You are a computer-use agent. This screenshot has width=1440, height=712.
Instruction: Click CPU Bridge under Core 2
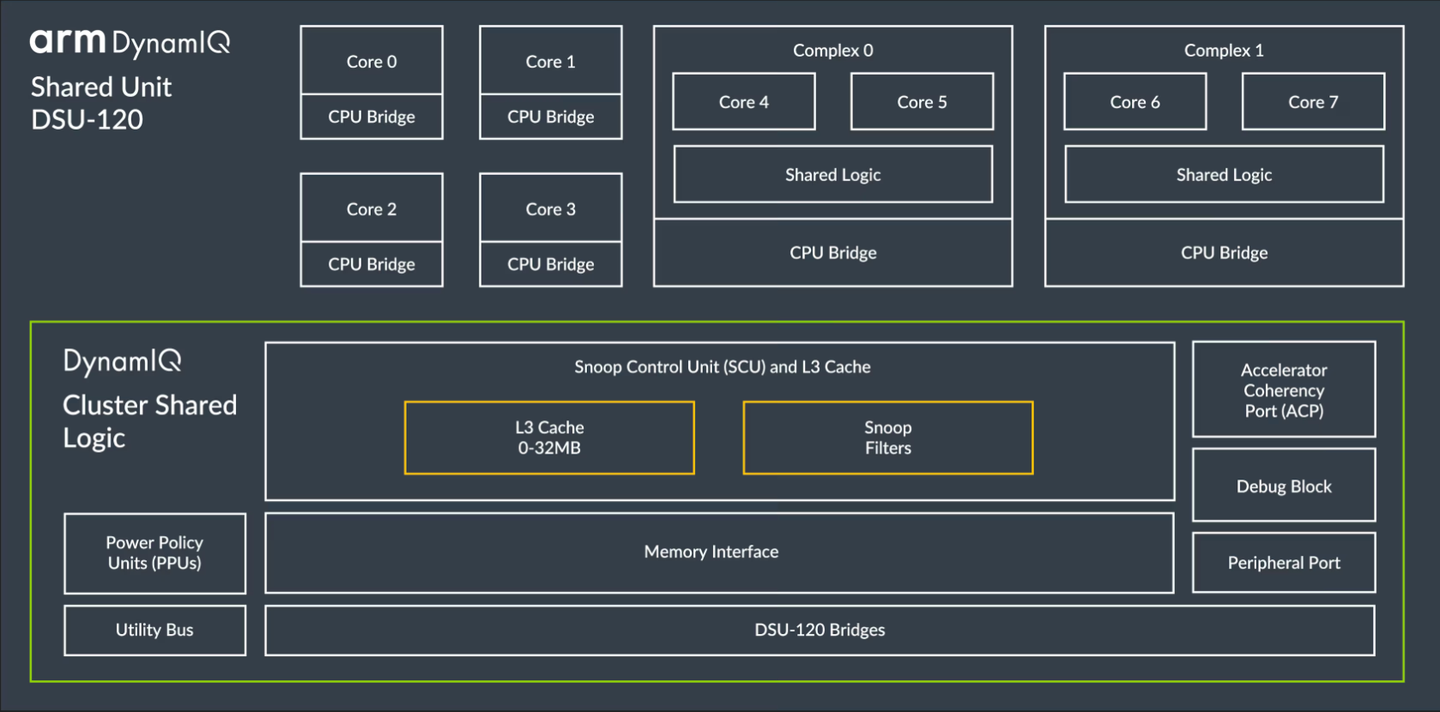pos(371,264)
